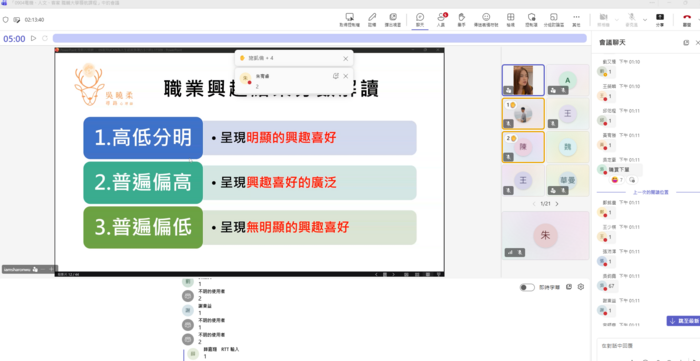Open the More actions ellipsis menu
Image resolution: width=700 pixels, height=361 pixels.
pyautogui.click(x=576, y=20)
